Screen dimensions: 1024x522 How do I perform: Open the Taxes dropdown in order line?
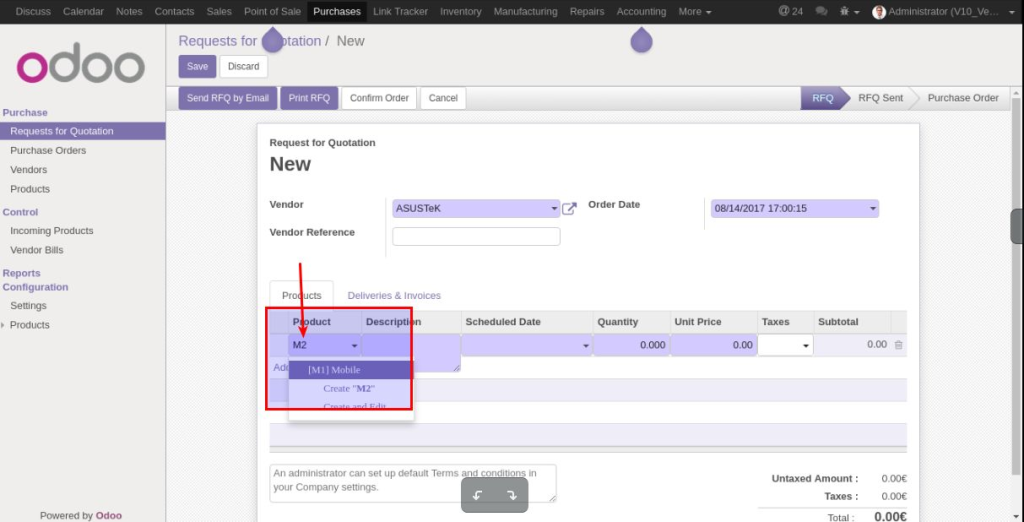[805, 346]
